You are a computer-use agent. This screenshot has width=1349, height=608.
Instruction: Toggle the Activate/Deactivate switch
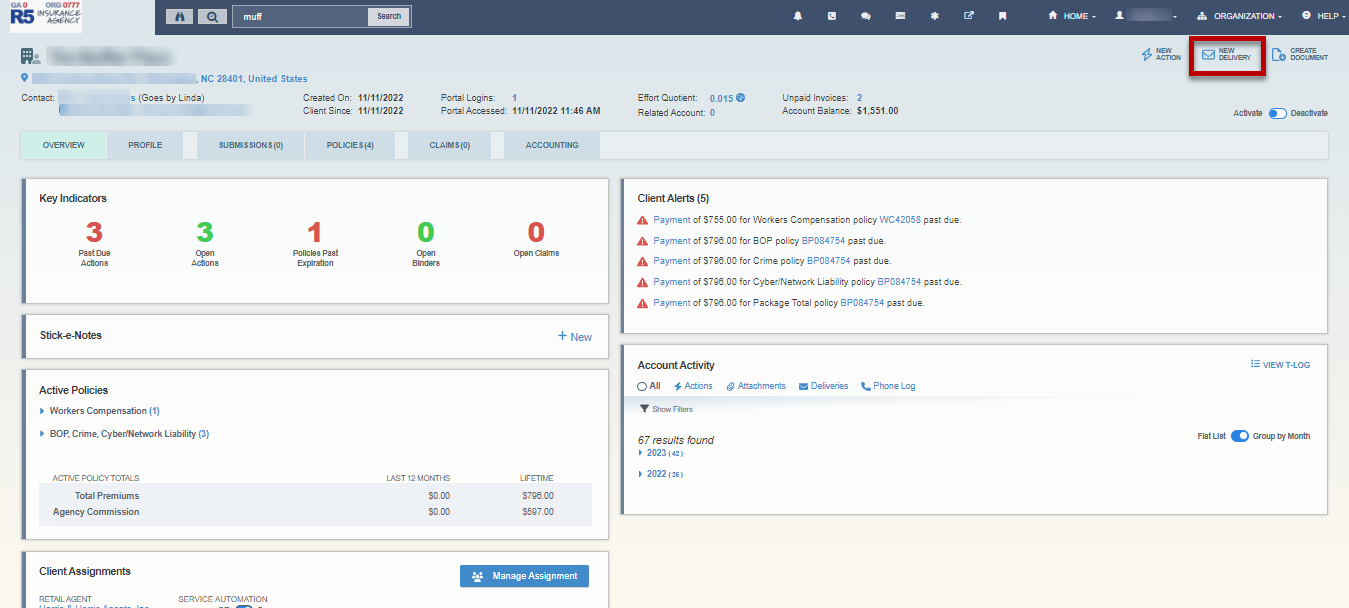click(1277, 113)
